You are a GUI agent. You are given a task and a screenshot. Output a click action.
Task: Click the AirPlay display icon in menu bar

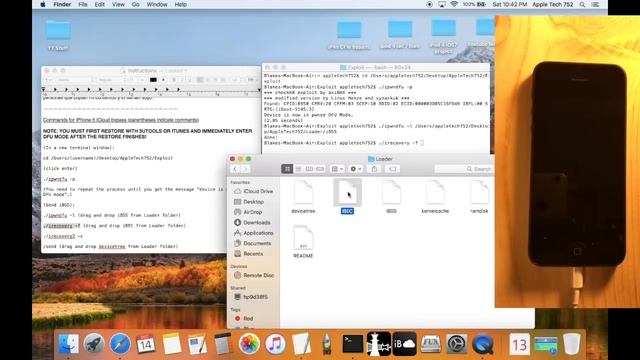coord(442,4)
